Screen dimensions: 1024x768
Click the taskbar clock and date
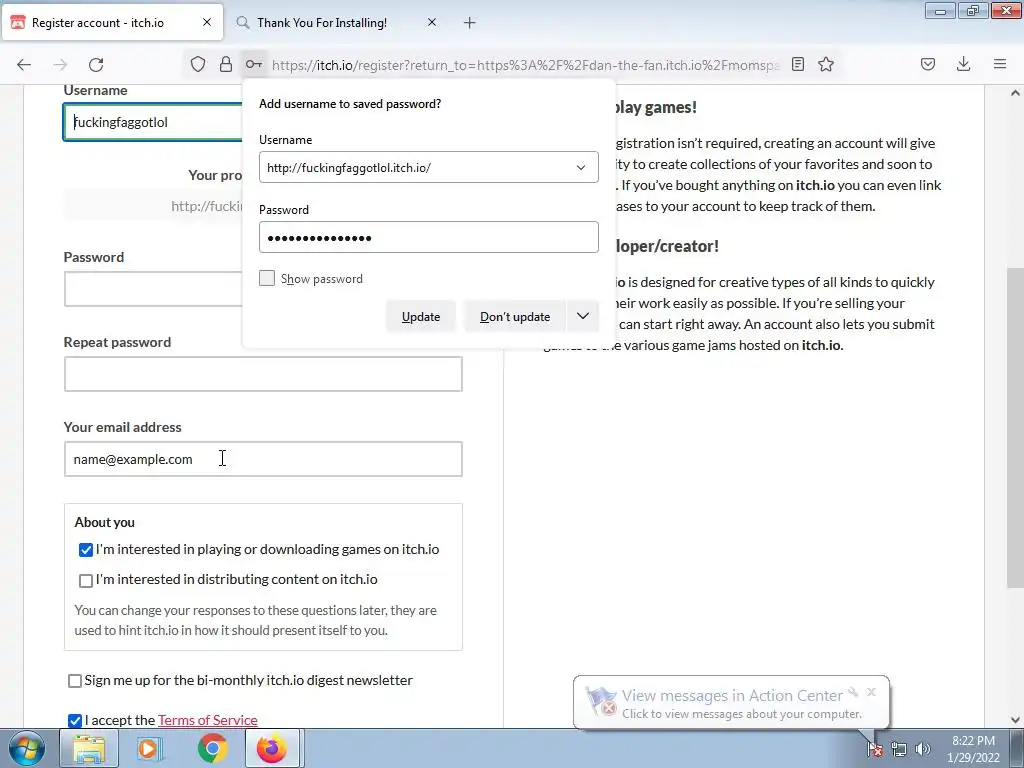point(973,749)
